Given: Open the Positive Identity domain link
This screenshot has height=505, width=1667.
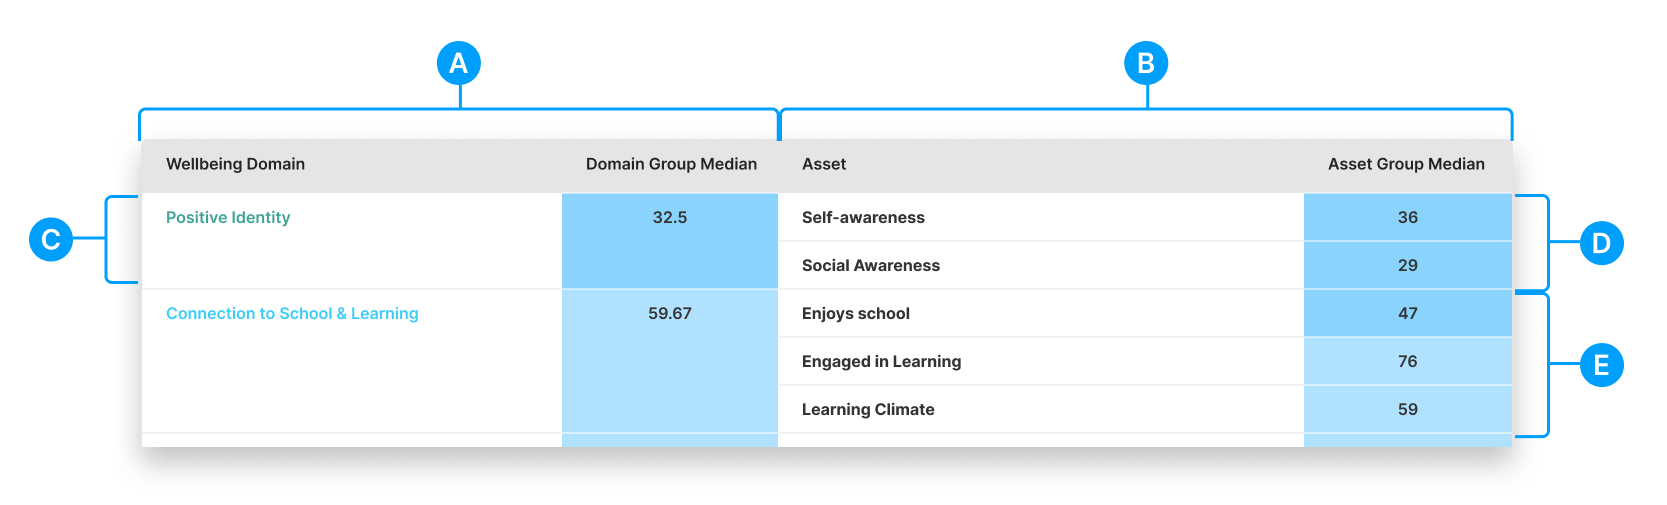Looking at the screenshot, I should coord(228,217).
